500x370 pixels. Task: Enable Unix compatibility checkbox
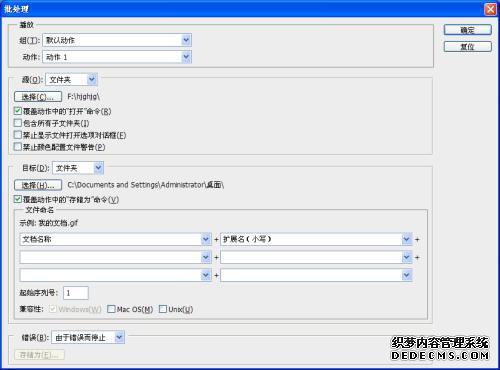pos(163,309)
